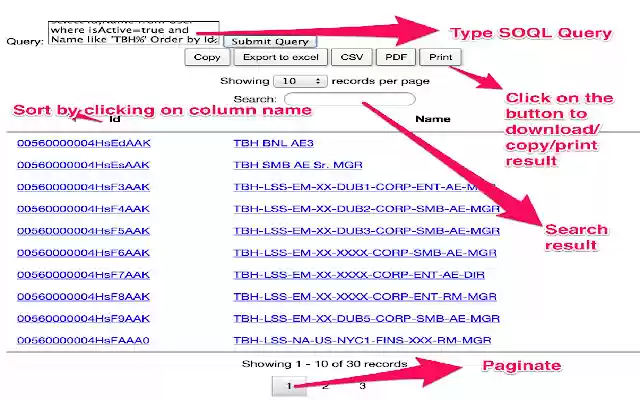This screenshot has height=400, width=640.
Task: Open record 00560000004HsF9AAK link
Action: (x=83, y=319)
